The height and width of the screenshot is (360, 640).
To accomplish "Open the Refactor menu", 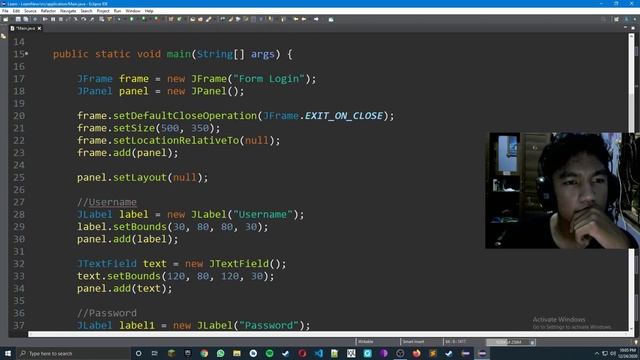I will point(48,11).
